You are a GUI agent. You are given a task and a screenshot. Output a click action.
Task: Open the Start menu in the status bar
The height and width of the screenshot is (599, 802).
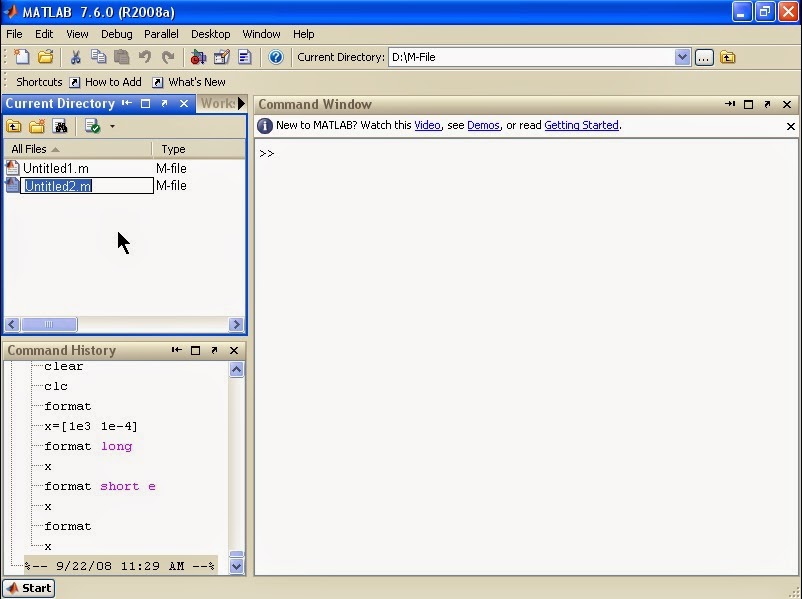(x=27, y=588)
